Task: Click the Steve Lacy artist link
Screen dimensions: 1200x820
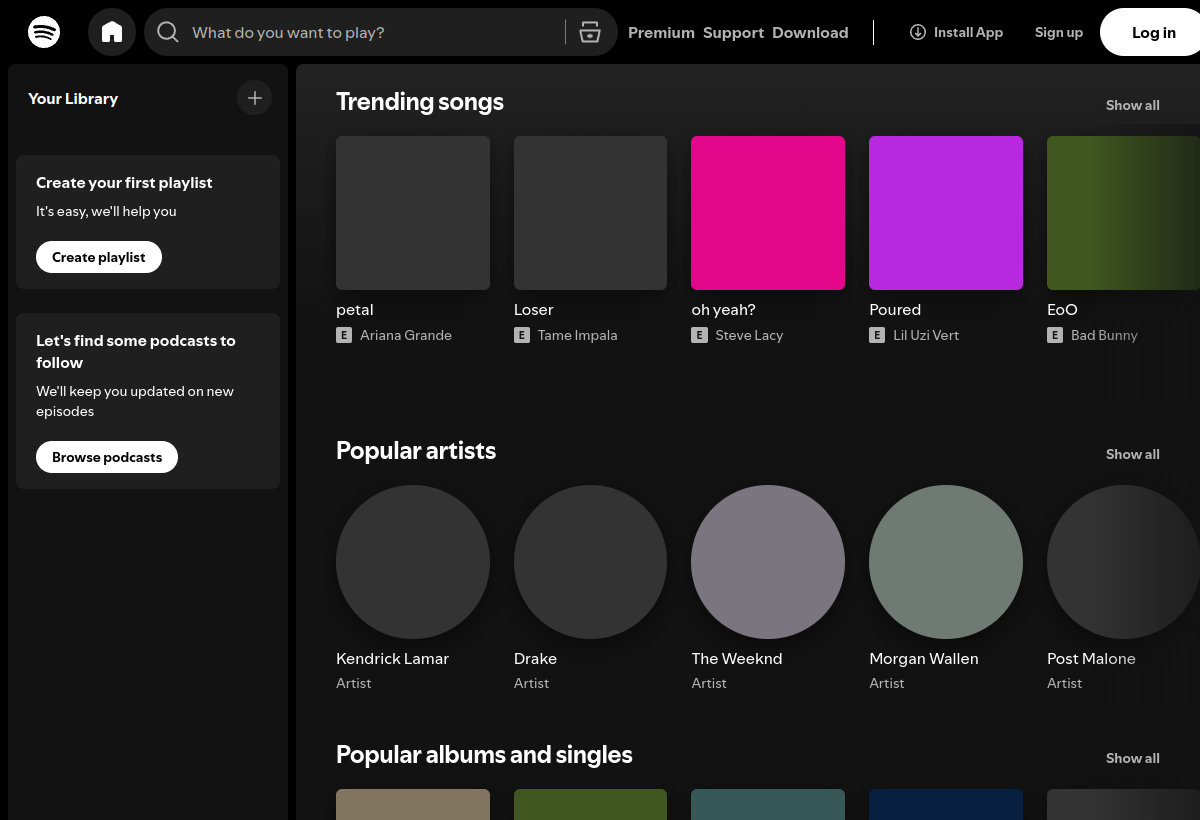Action: 749,335
